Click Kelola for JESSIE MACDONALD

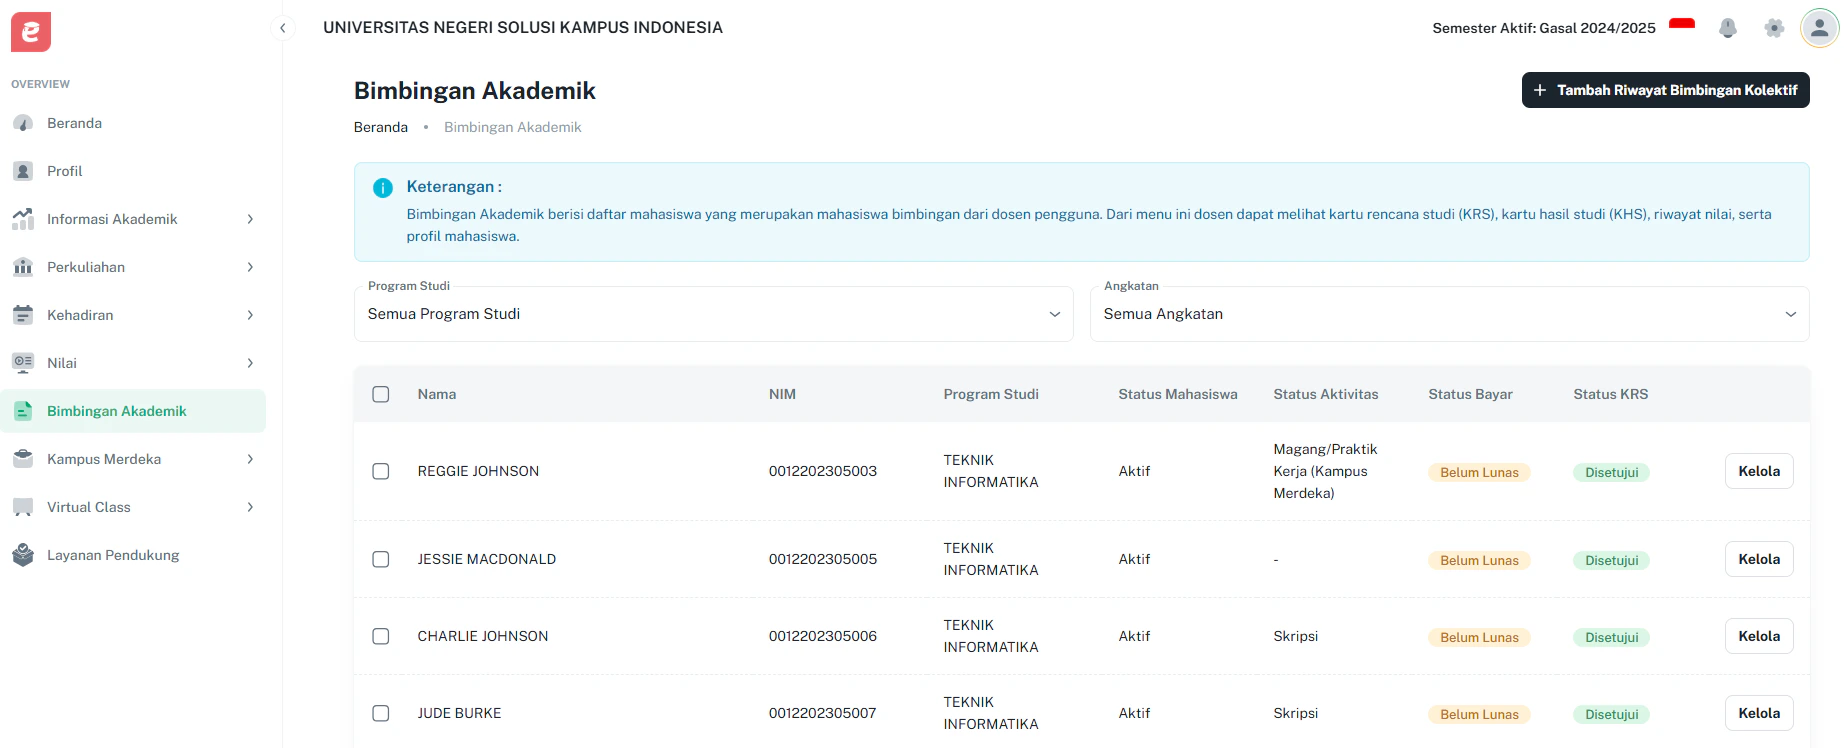click(x=1759, y=559)
